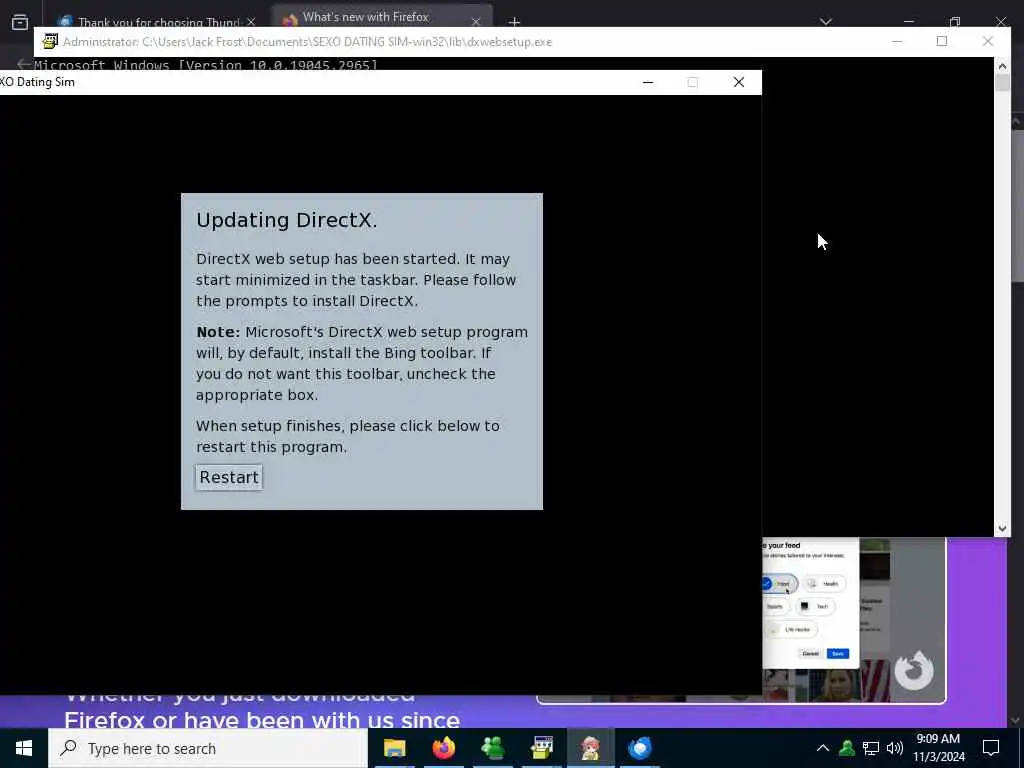1024x768 pixels.
Task: Click the 'Updating DirectX.' heading text
Action: (x=287, y=220)
